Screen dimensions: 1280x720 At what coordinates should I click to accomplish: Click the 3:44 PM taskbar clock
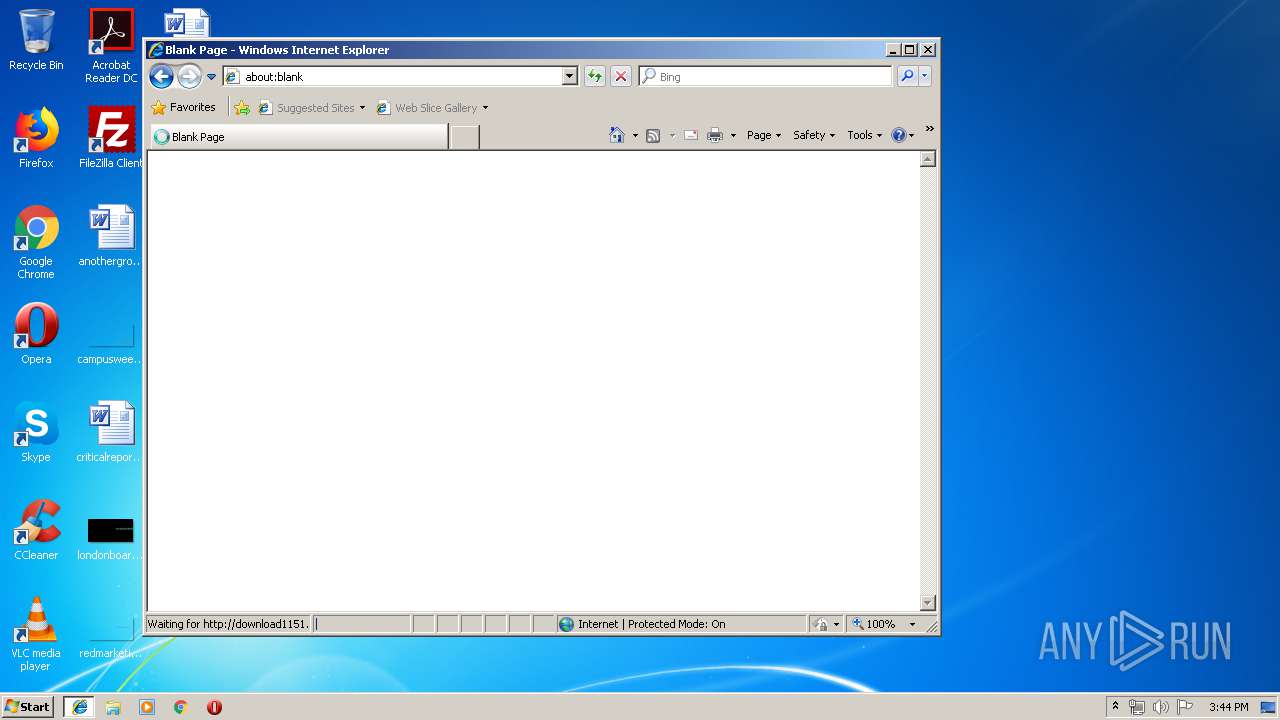(1228, 707)
